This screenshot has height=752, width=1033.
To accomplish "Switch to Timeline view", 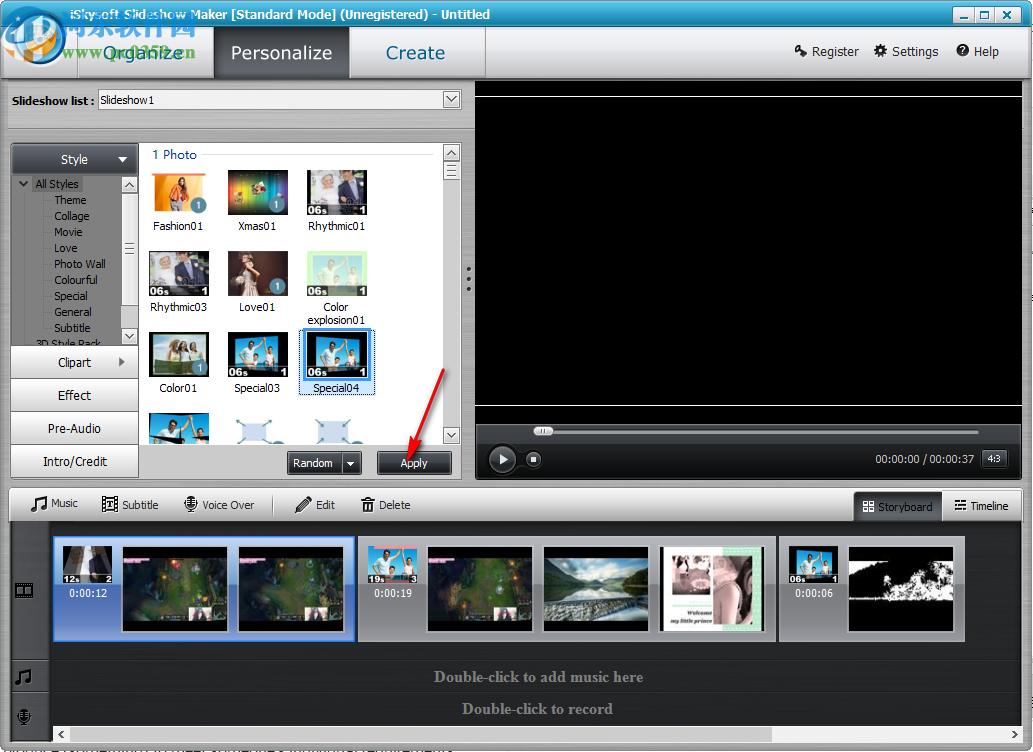I will point(982,506).
